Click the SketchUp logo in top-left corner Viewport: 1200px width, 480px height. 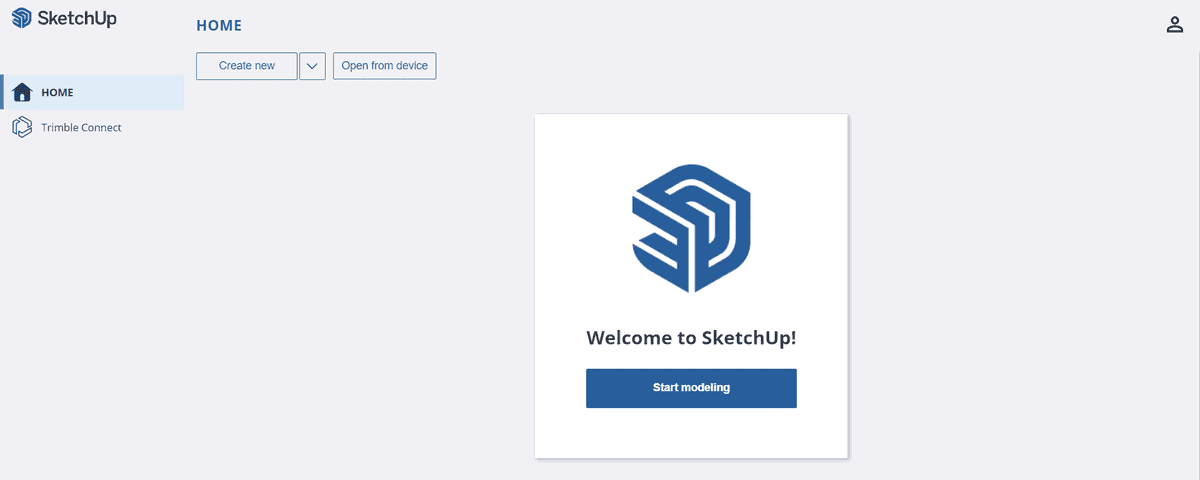(x=64, y=19)
